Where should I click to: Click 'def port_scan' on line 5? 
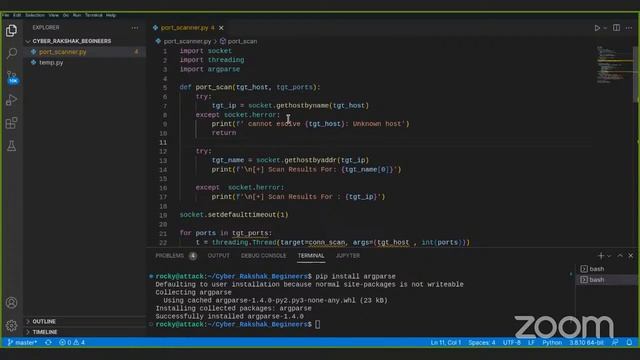[206, 87]
